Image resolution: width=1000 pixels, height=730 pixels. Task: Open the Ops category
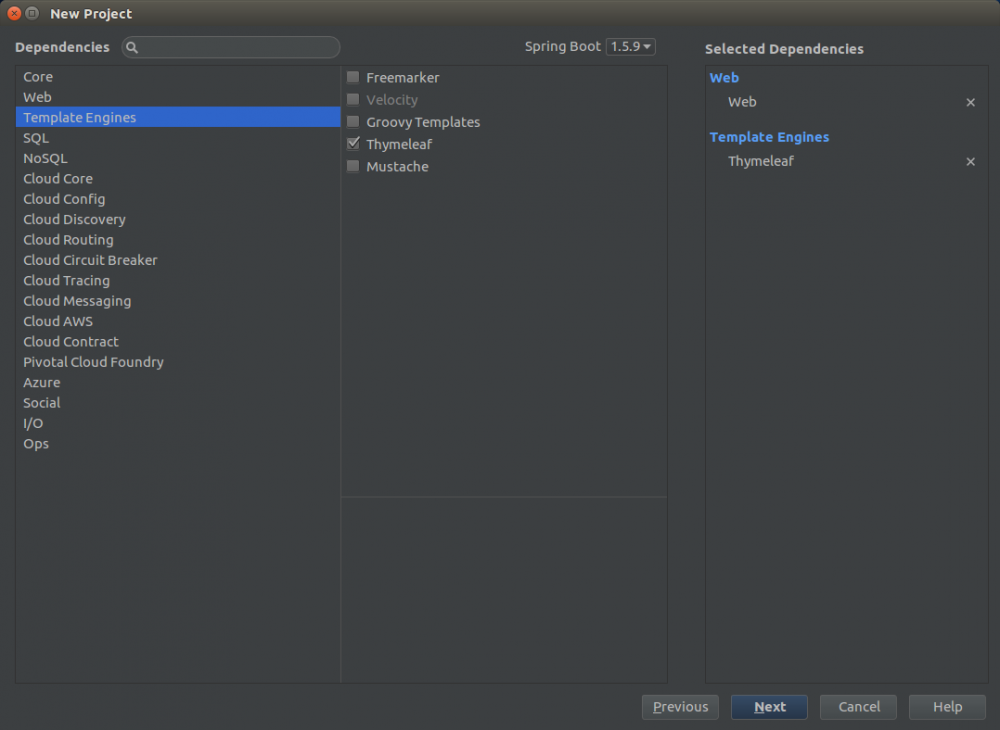(x=36, y=444)
